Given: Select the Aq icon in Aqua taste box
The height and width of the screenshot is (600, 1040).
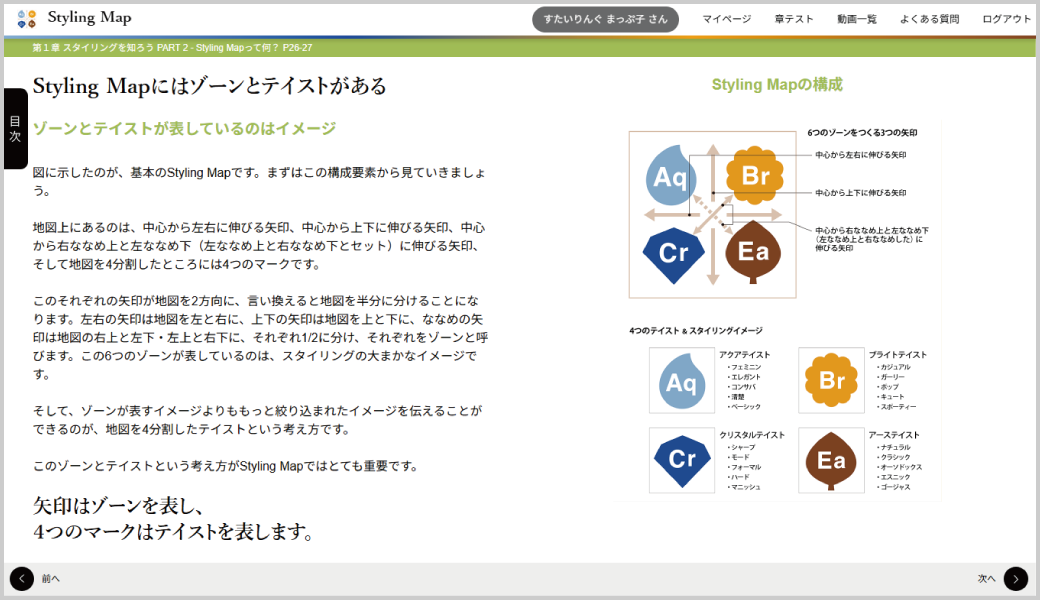Looking at the screenshot, I should coord(681,381).
